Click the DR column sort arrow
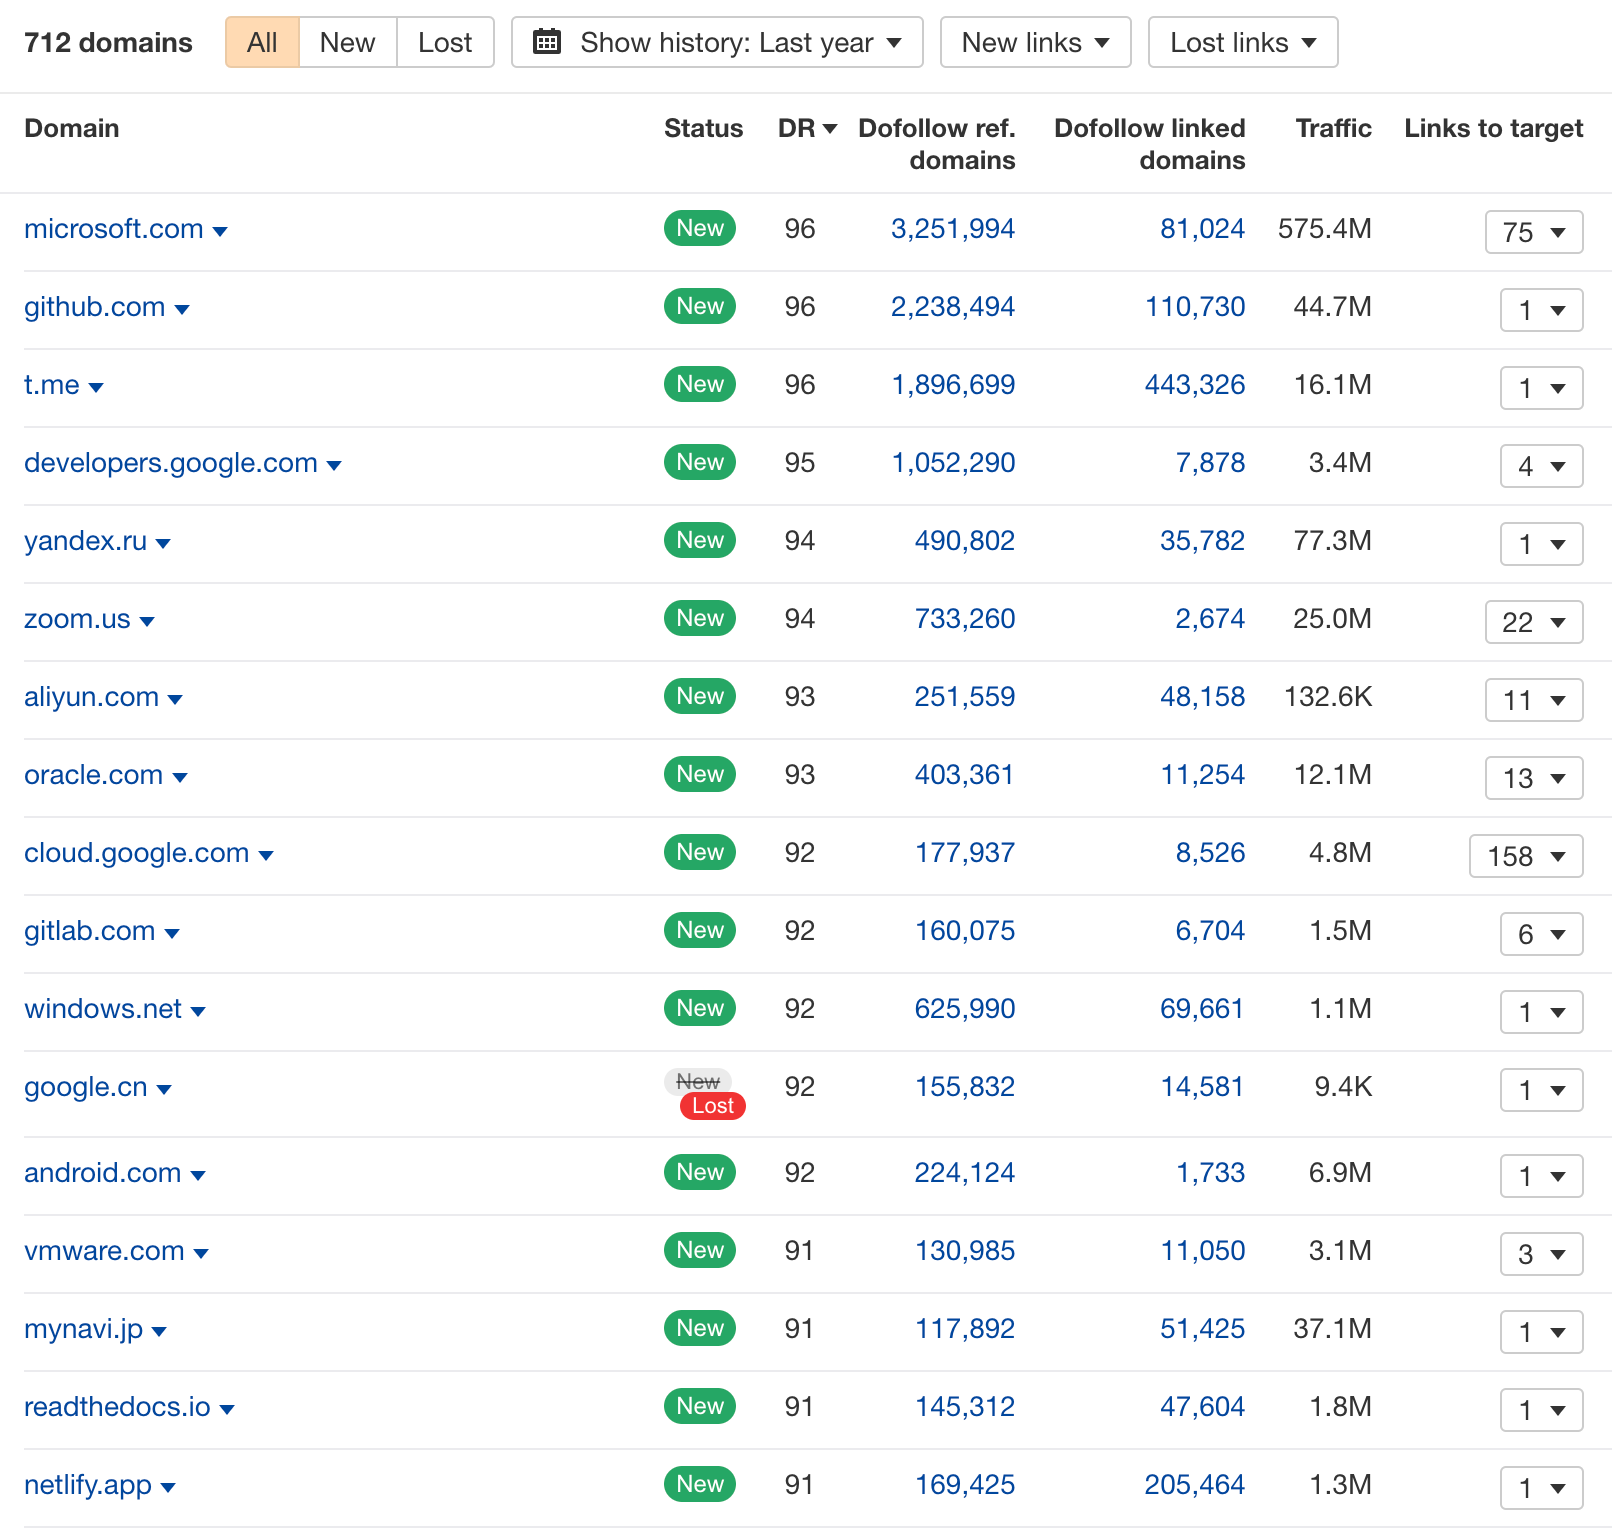This screenshot has height=1532, width=1612. [830, 129]
